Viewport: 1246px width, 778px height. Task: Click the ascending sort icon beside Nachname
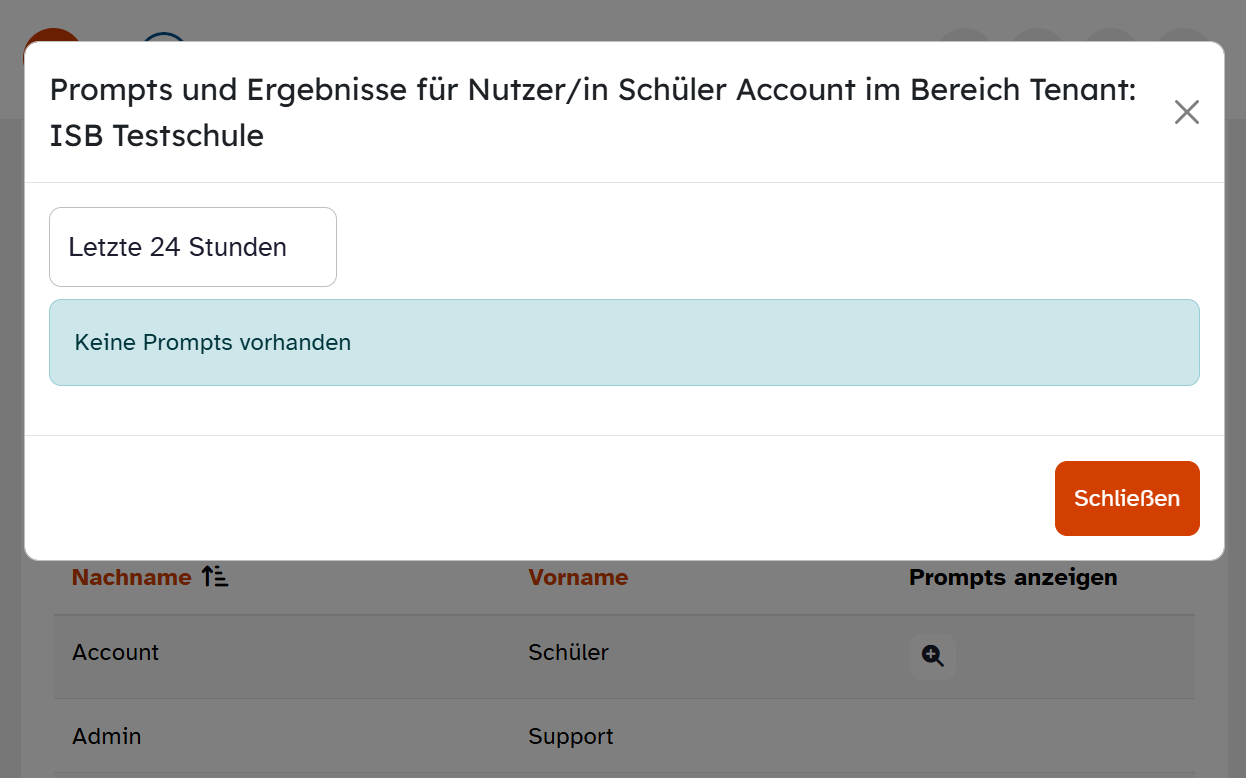(215, 577)
